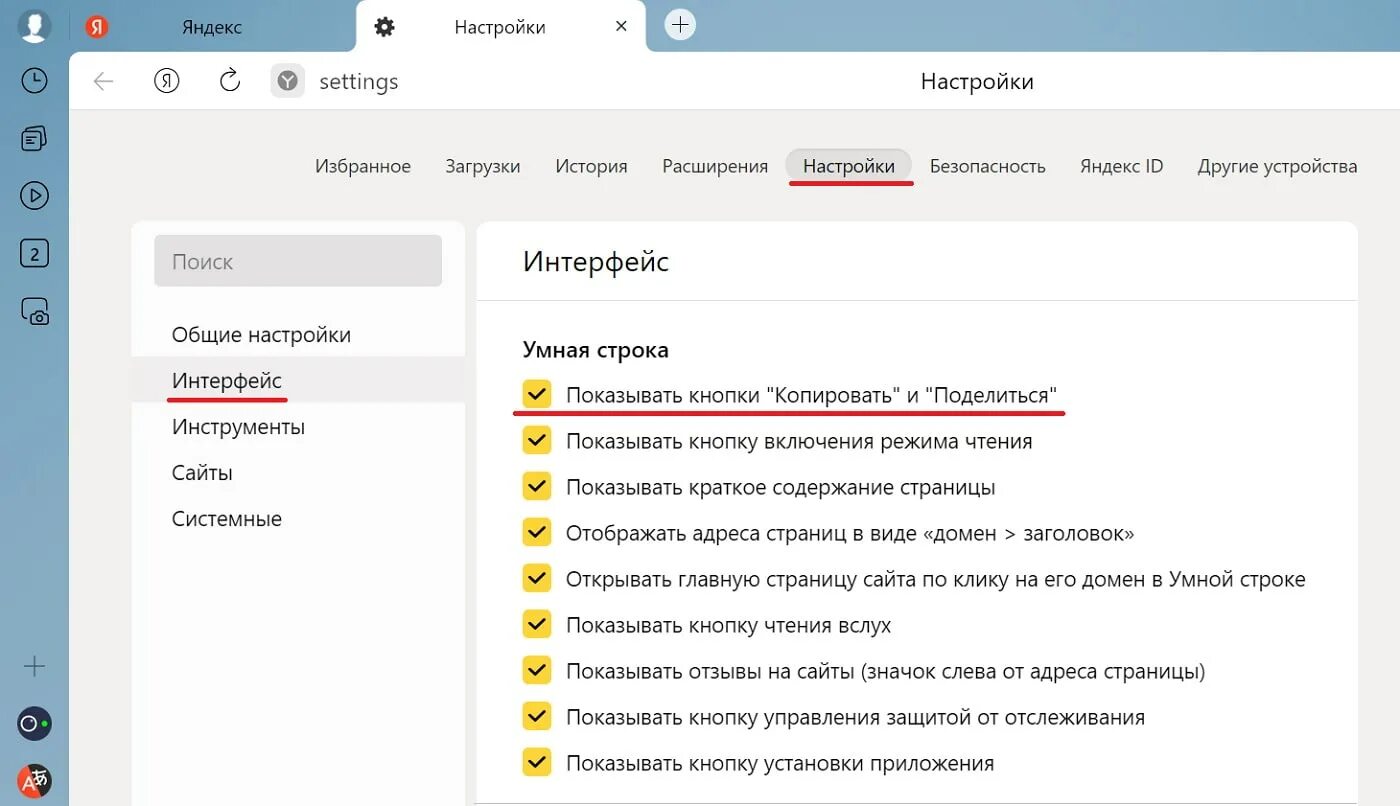Click the Yandex favicon on the first tab
Image resolution: width=1400 pixels, height=806 pixels.
(97, 27)
